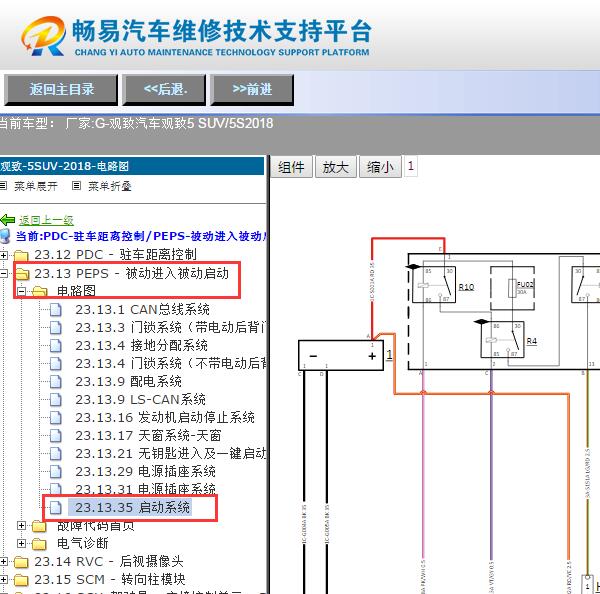Open 23.15 SCM - 转向柱模块

[109, 579]
